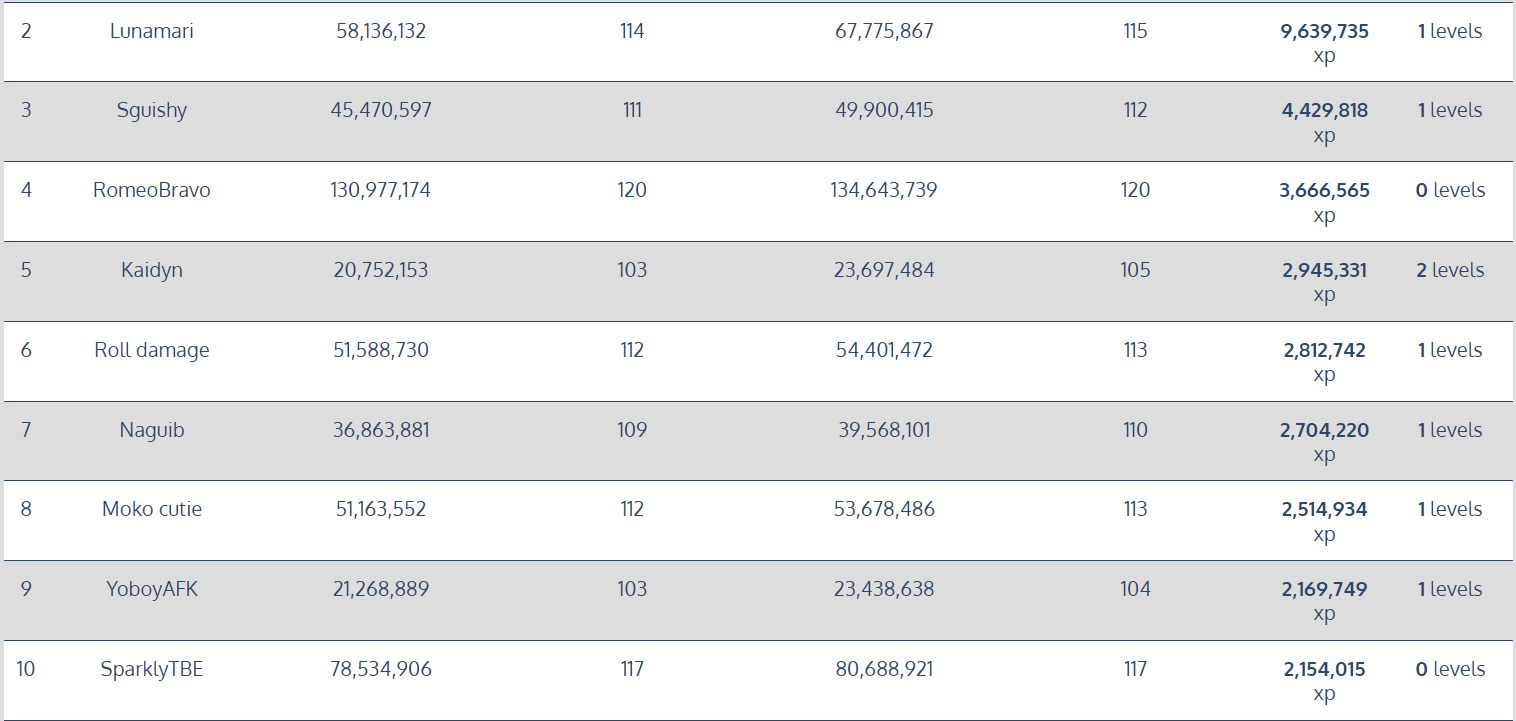Viewport: 1516px width, 721px height.
Task: Select the SparklyTBE player name
Action: point(152,669)
